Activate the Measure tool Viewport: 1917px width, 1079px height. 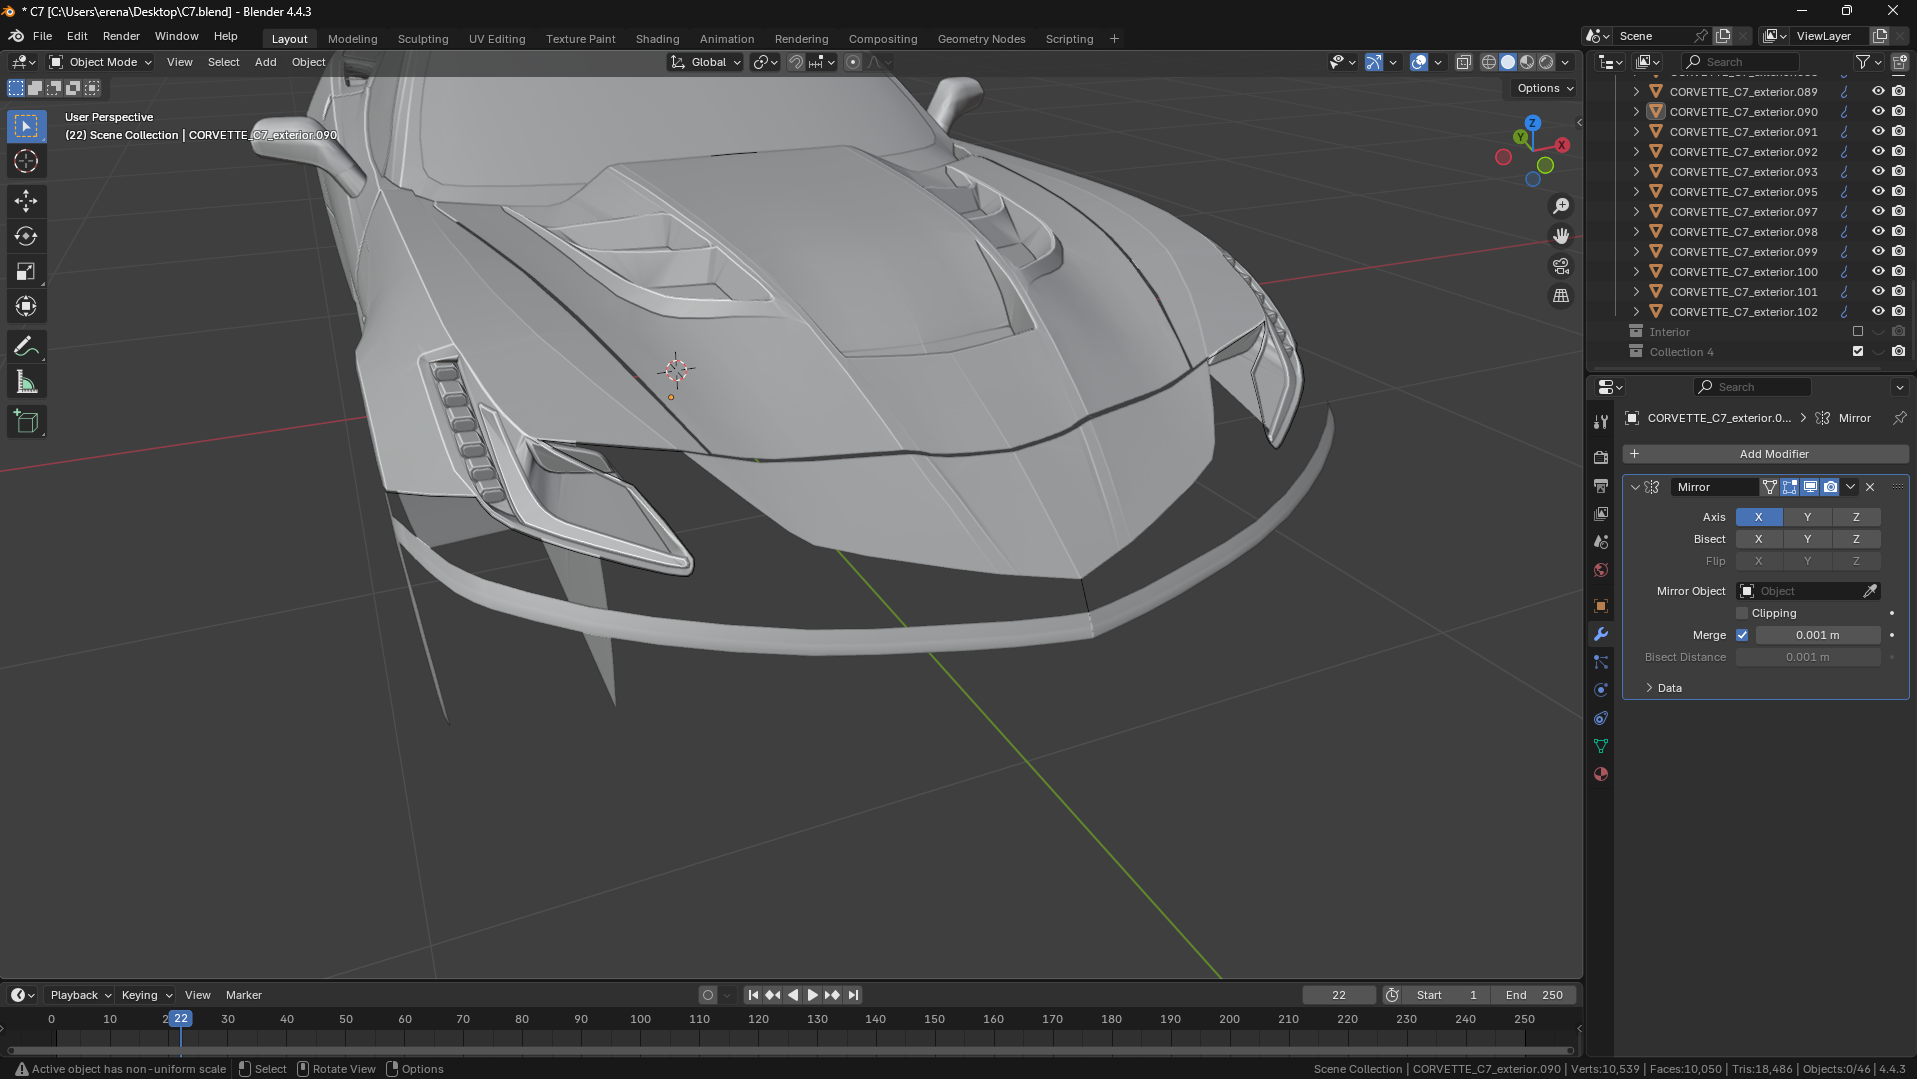pyautogui.click(x=26, y=383)
